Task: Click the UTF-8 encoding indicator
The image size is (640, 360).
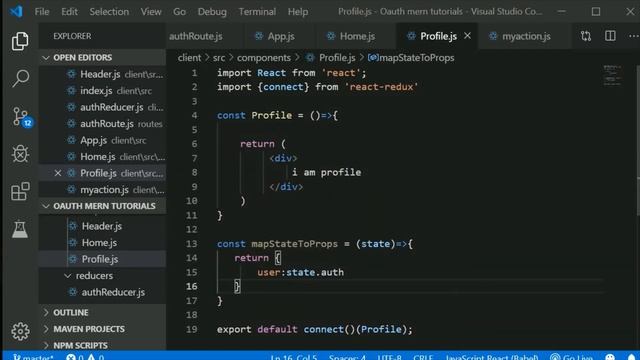Action: point(389,357)
